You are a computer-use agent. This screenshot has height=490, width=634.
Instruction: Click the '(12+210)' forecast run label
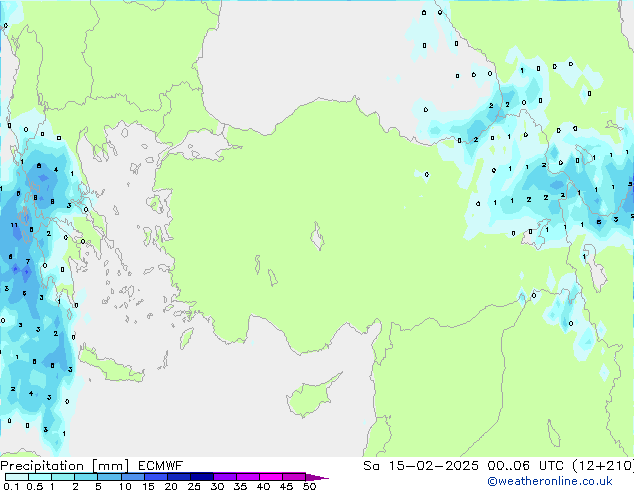coord(603,466)
